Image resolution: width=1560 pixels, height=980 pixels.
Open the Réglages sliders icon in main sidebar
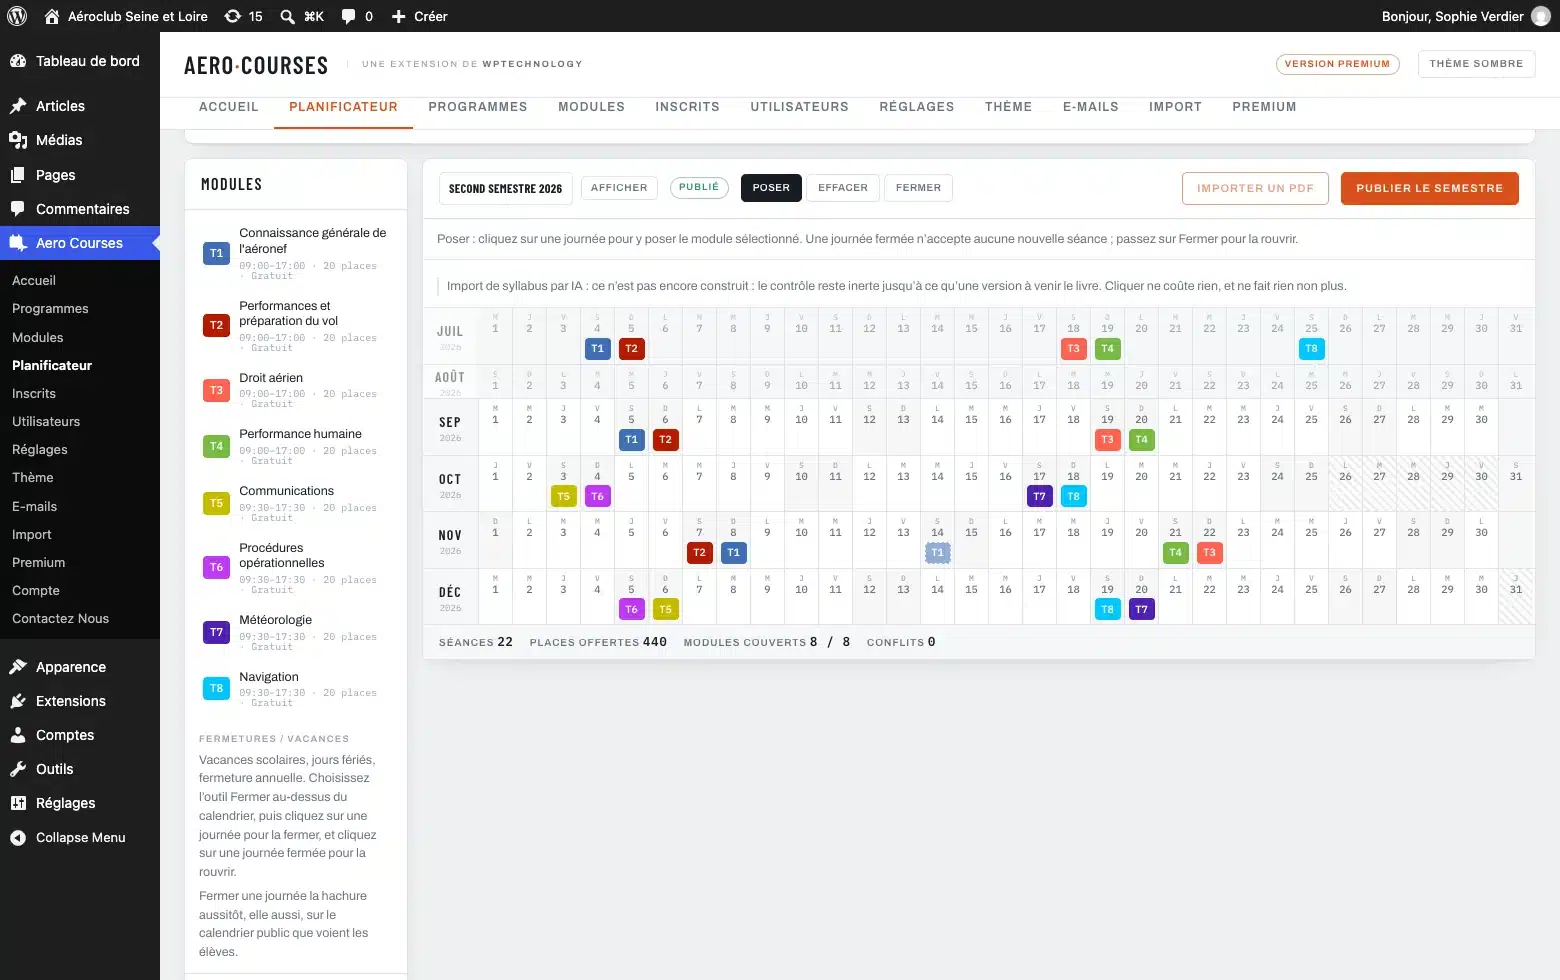click(x=18, y=803)
